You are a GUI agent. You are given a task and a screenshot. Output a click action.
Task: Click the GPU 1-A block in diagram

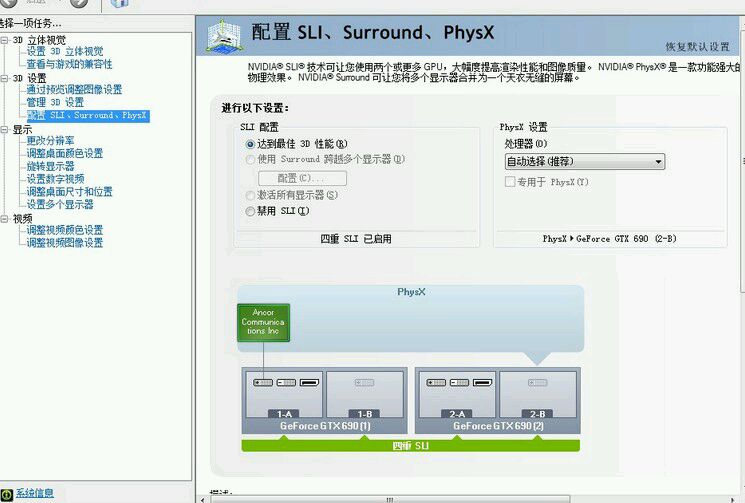[x=284, y=394]
